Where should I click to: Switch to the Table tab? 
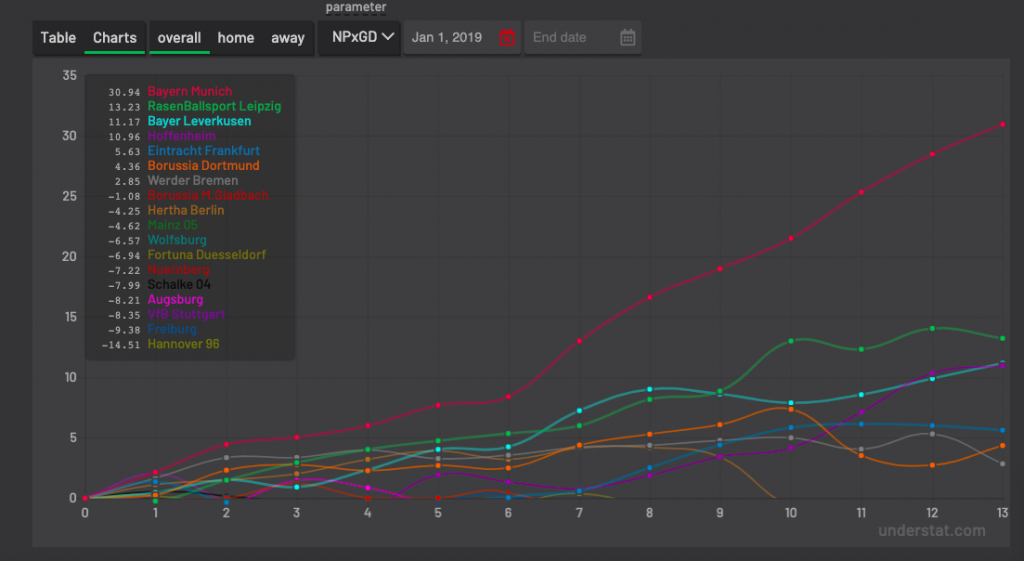coord(58,38)
